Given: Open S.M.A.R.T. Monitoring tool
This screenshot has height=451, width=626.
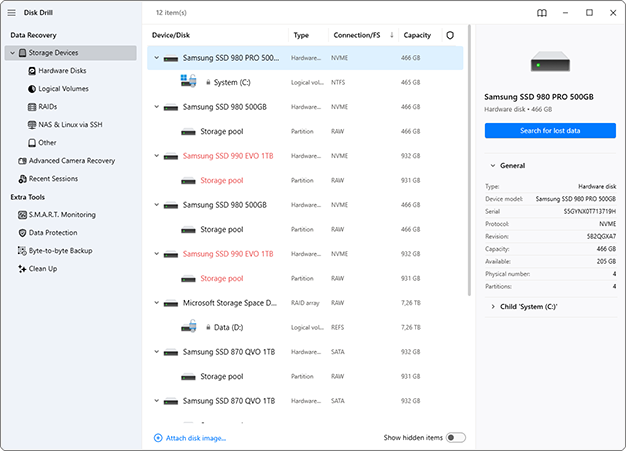Looking at the screenshot, I should coord(62,215).
